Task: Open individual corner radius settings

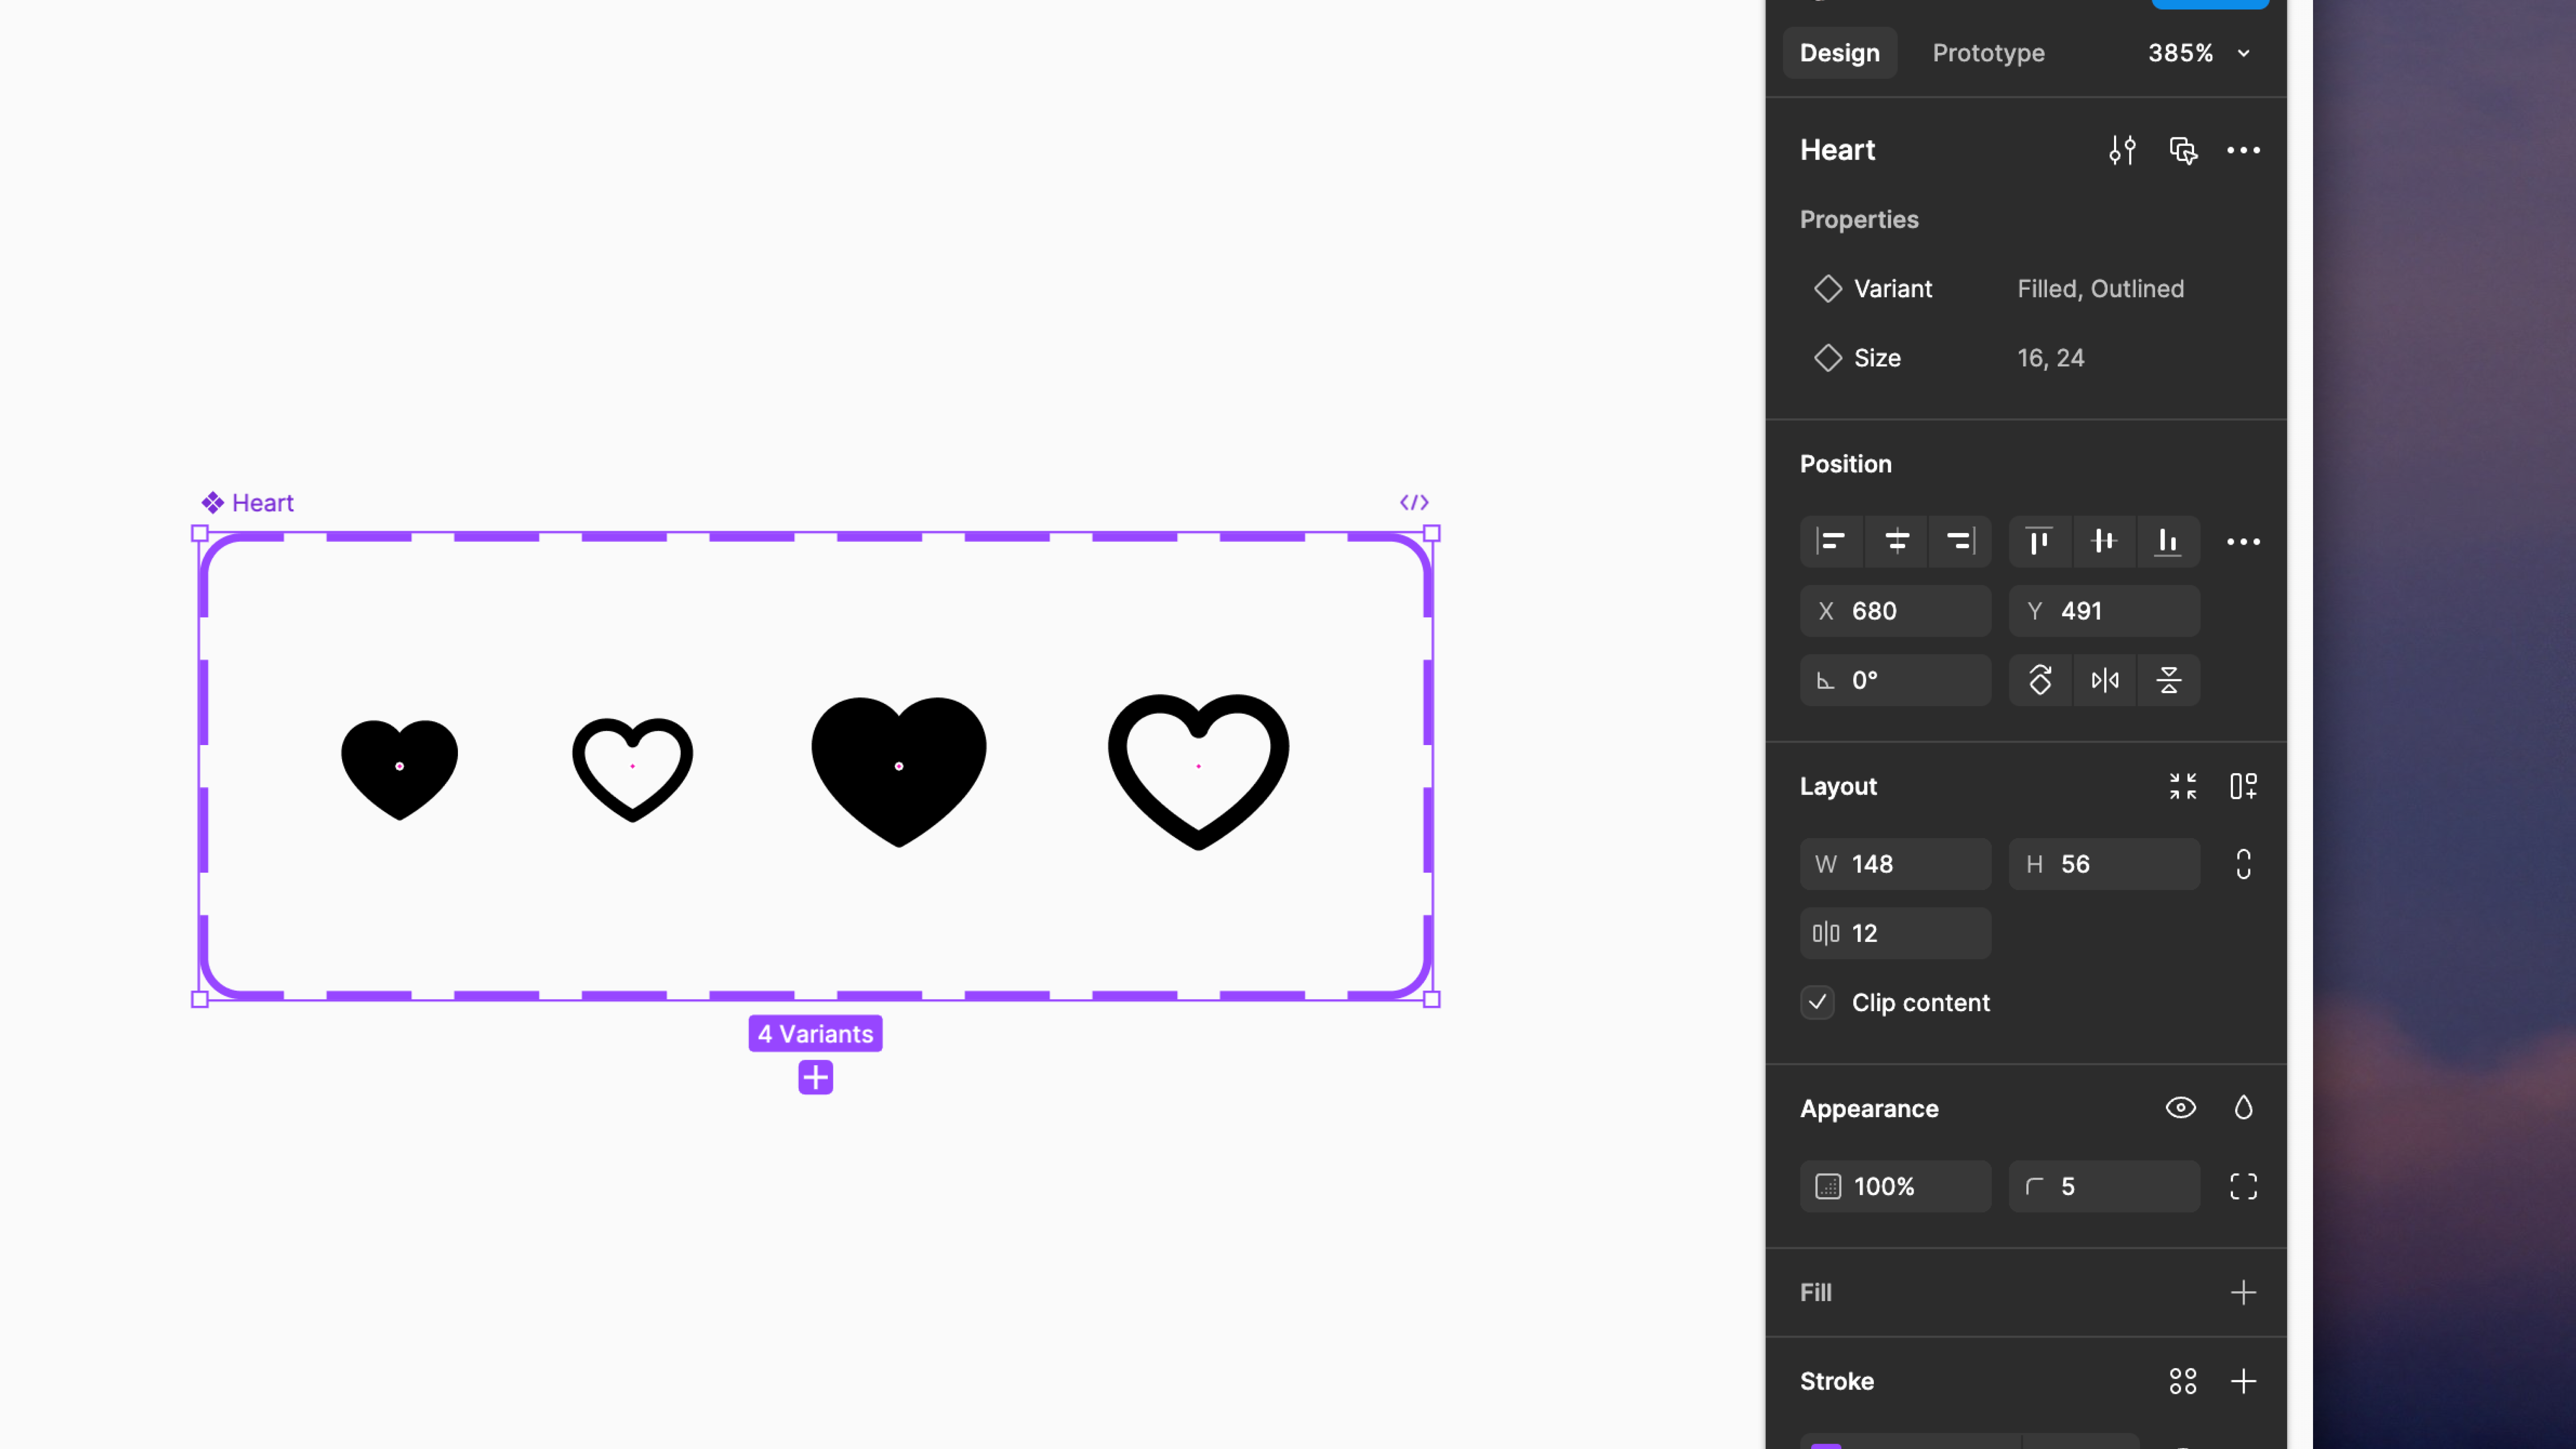Action: [x=2243, y=1186]
